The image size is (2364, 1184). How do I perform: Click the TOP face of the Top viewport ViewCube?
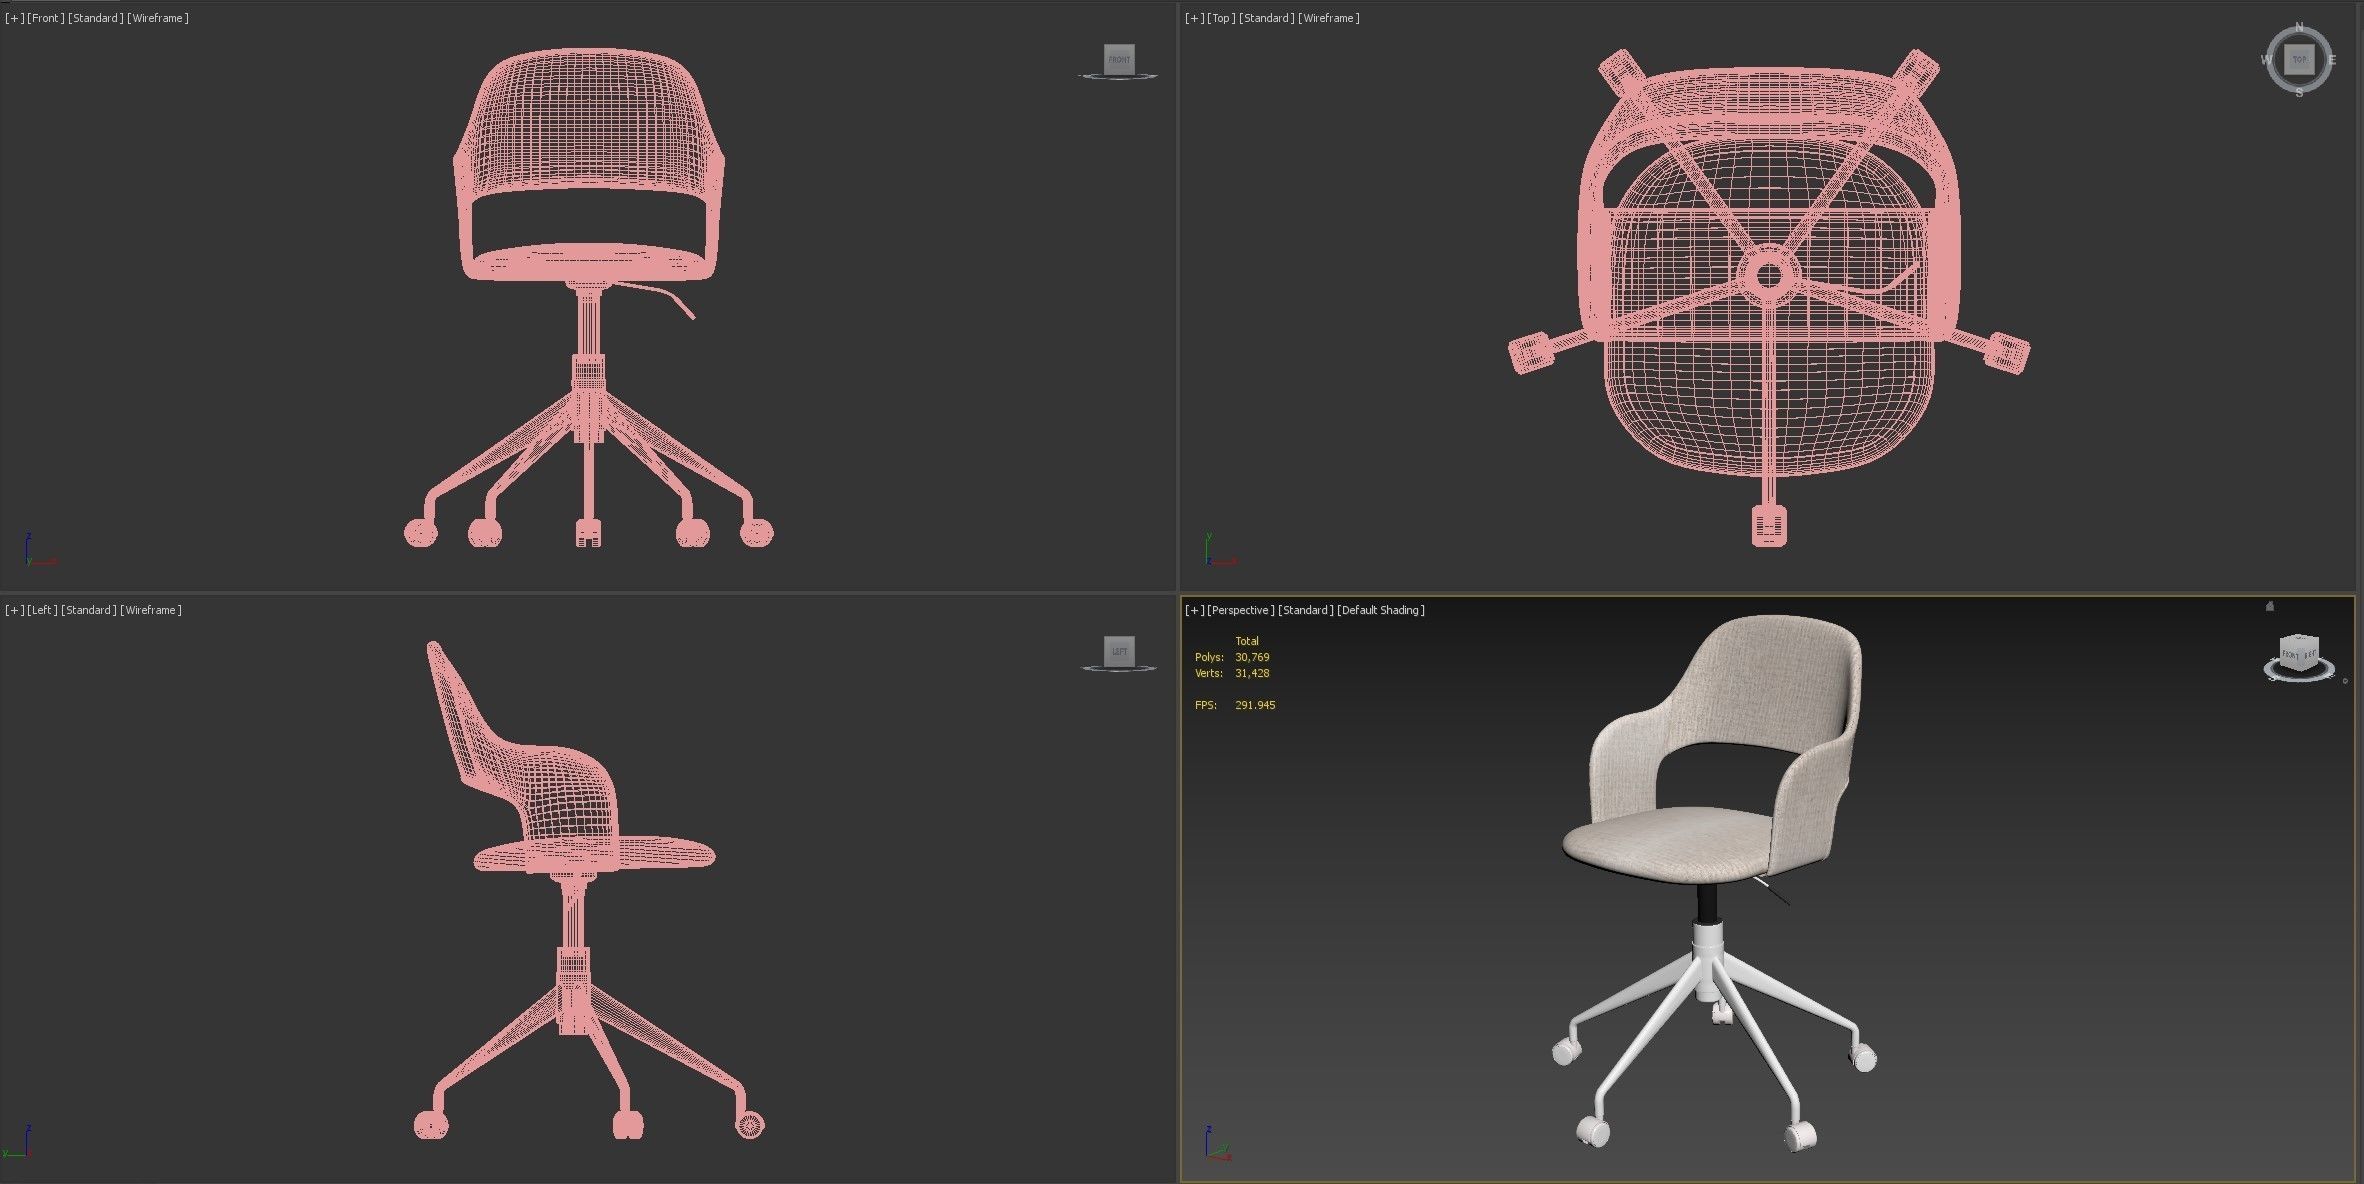click(2299, 60)
